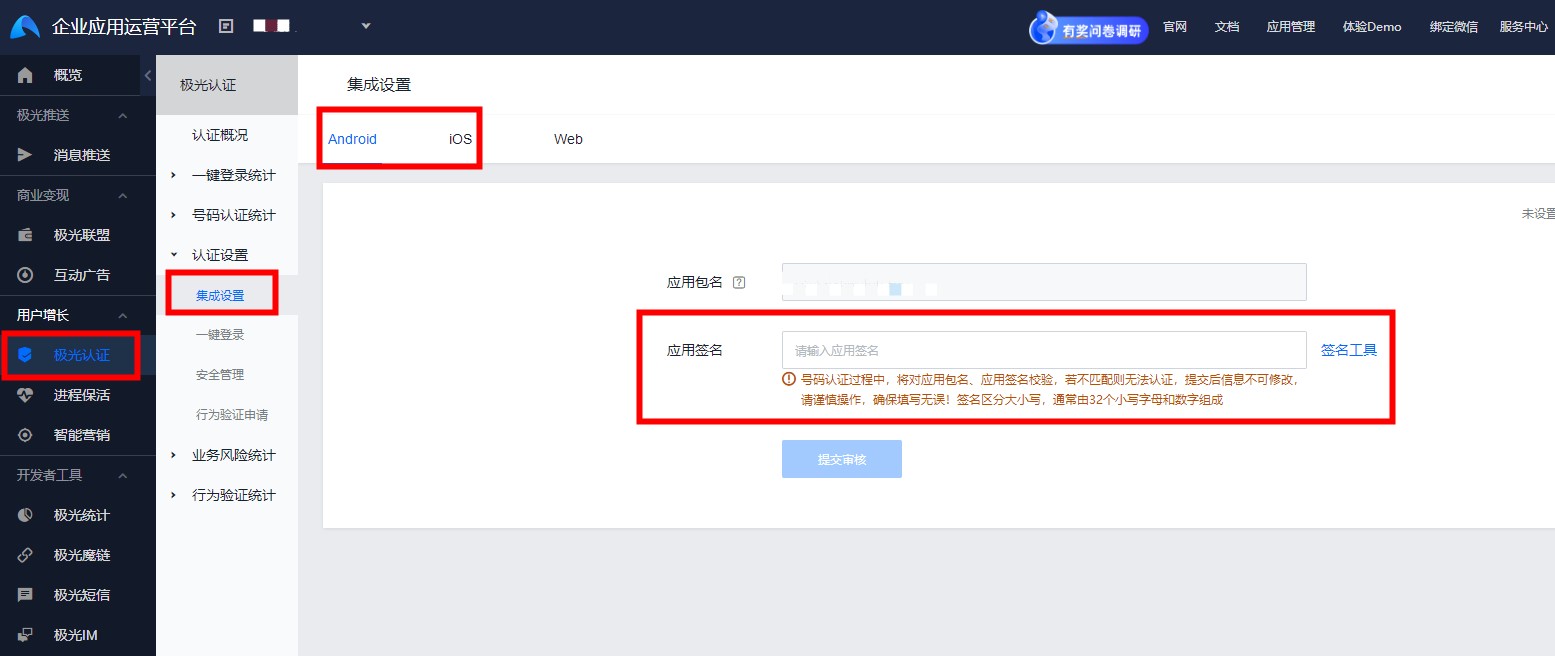Expand the 一键登录统计 tree item
1555x656 pixels.
click(x=174, y=175)
